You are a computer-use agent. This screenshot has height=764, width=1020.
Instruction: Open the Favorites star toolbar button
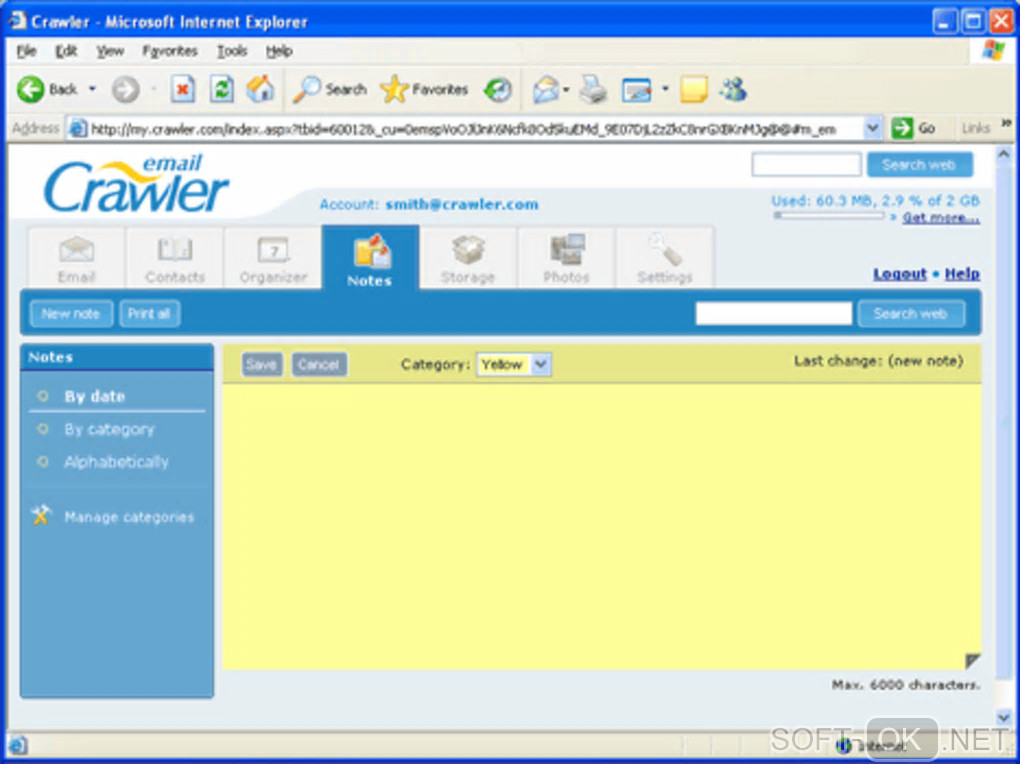pyautogui.click(x=424, y=89)
